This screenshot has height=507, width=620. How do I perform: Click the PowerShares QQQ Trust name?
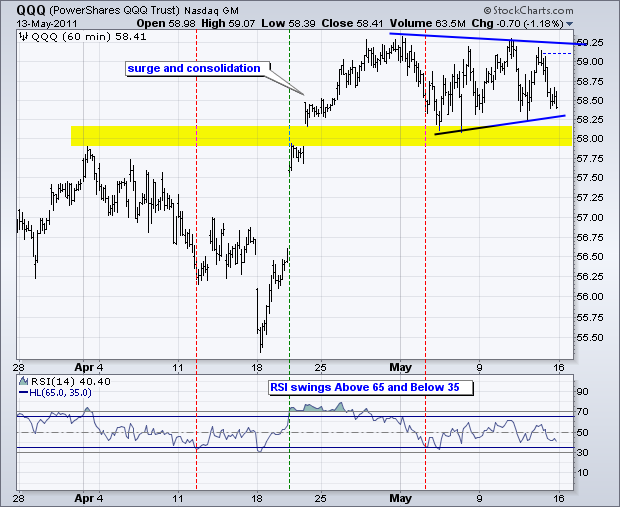pyautogui.click(x=115, y=10)
